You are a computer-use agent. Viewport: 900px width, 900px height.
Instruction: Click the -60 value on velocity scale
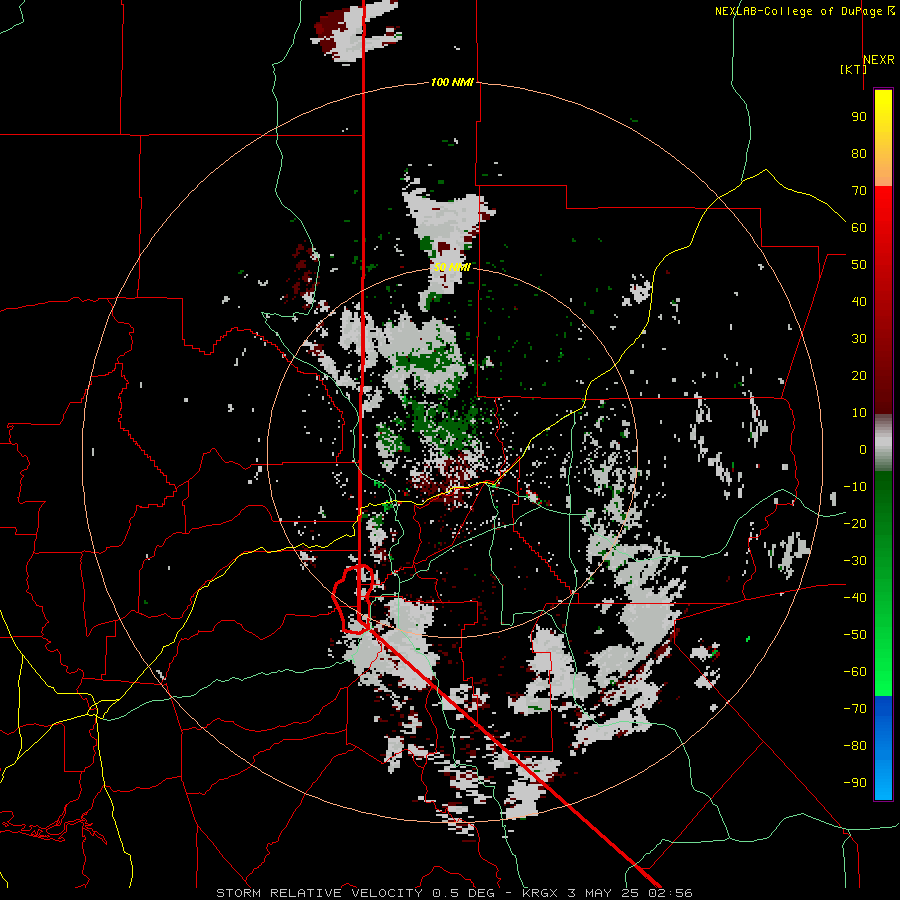click(x=855, y=672)
